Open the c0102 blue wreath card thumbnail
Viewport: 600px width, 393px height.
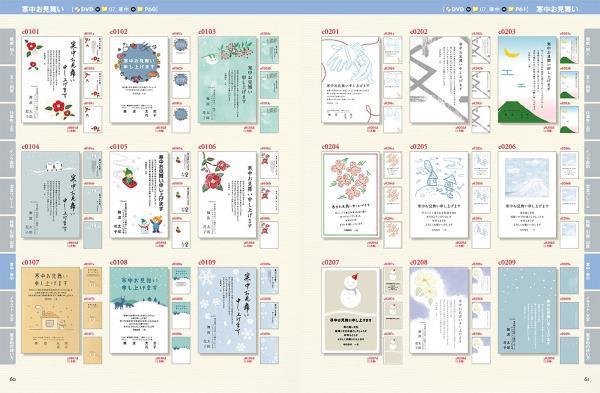139,80
